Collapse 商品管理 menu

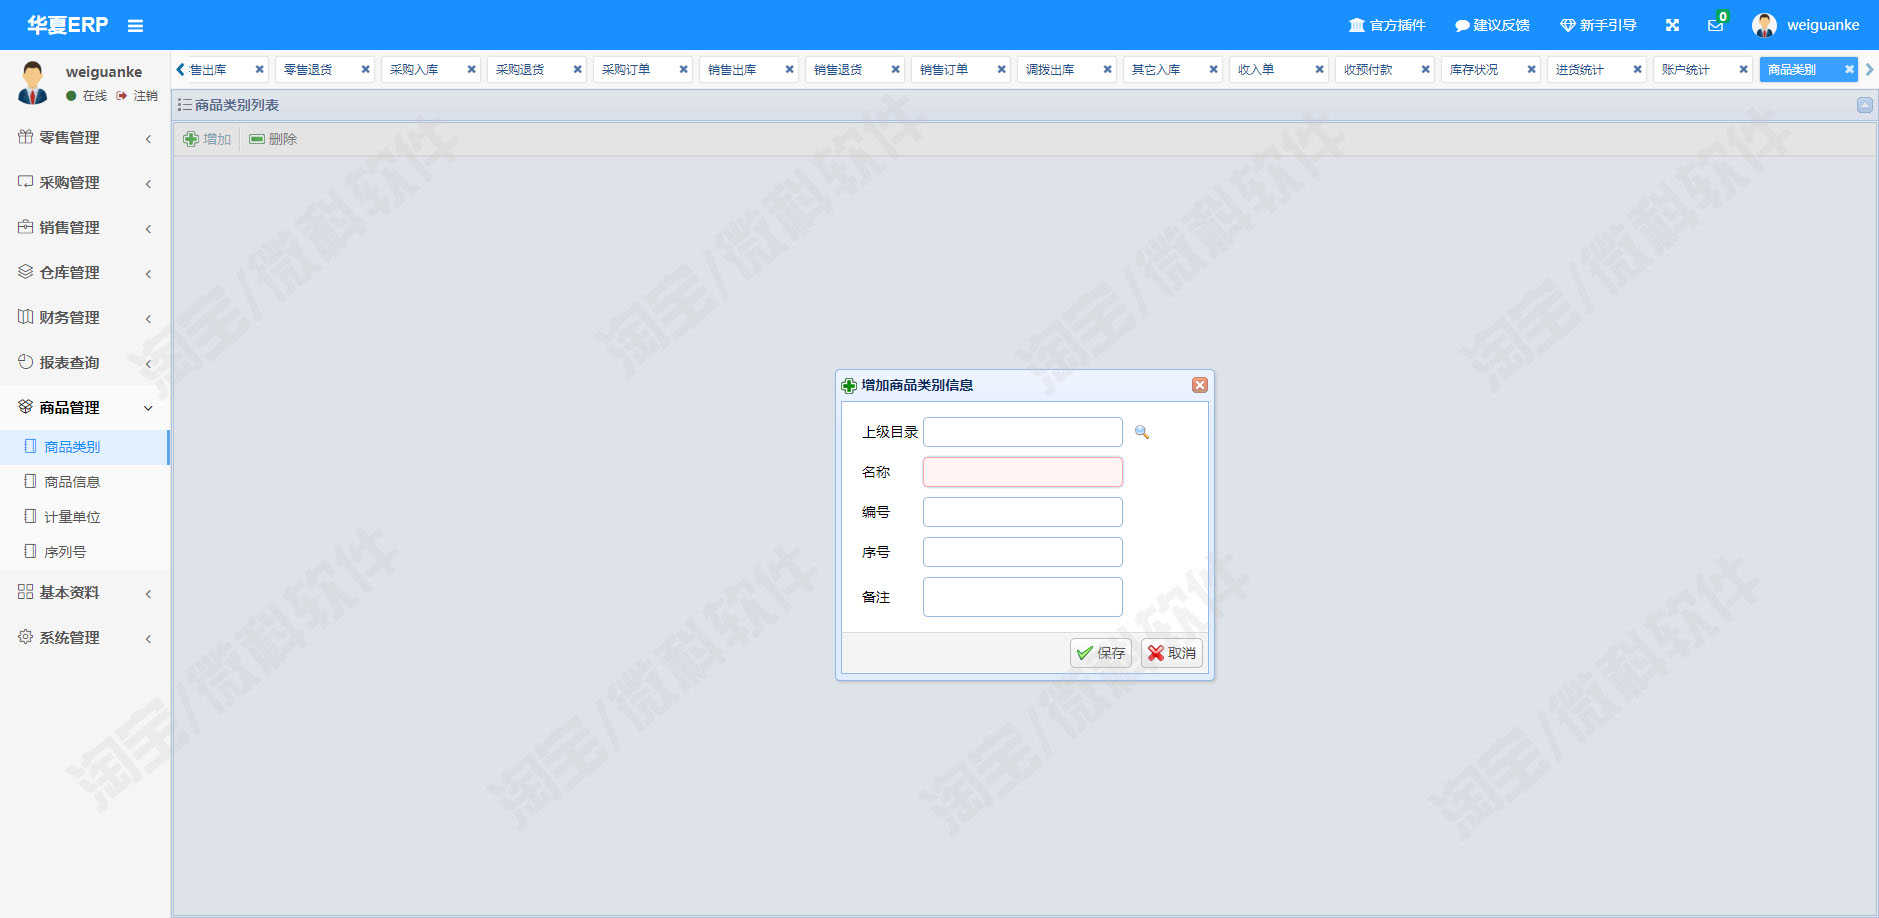coord(85,408)
